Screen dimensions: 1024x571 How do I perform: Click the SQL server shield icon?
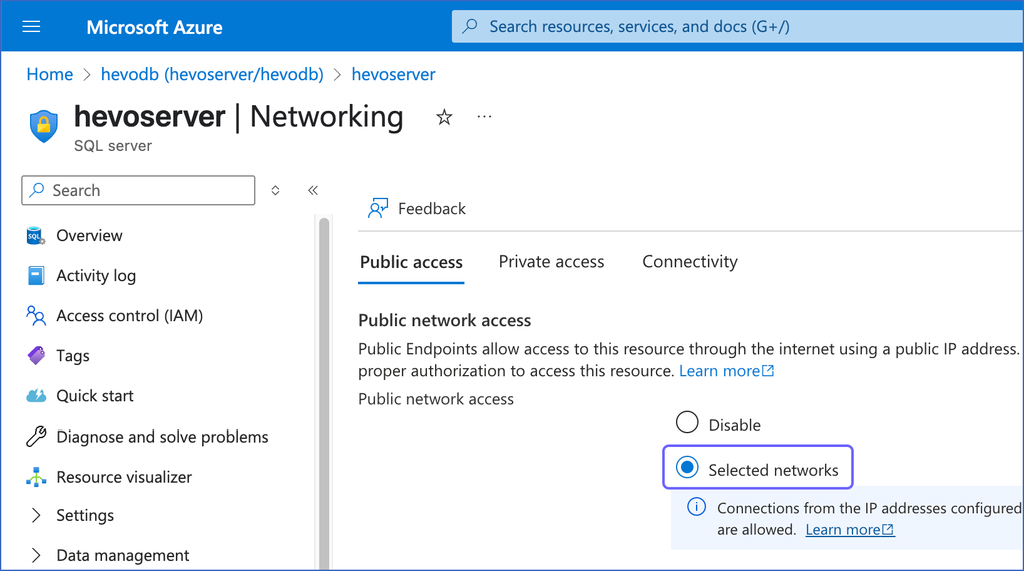[x=44, y=125]
